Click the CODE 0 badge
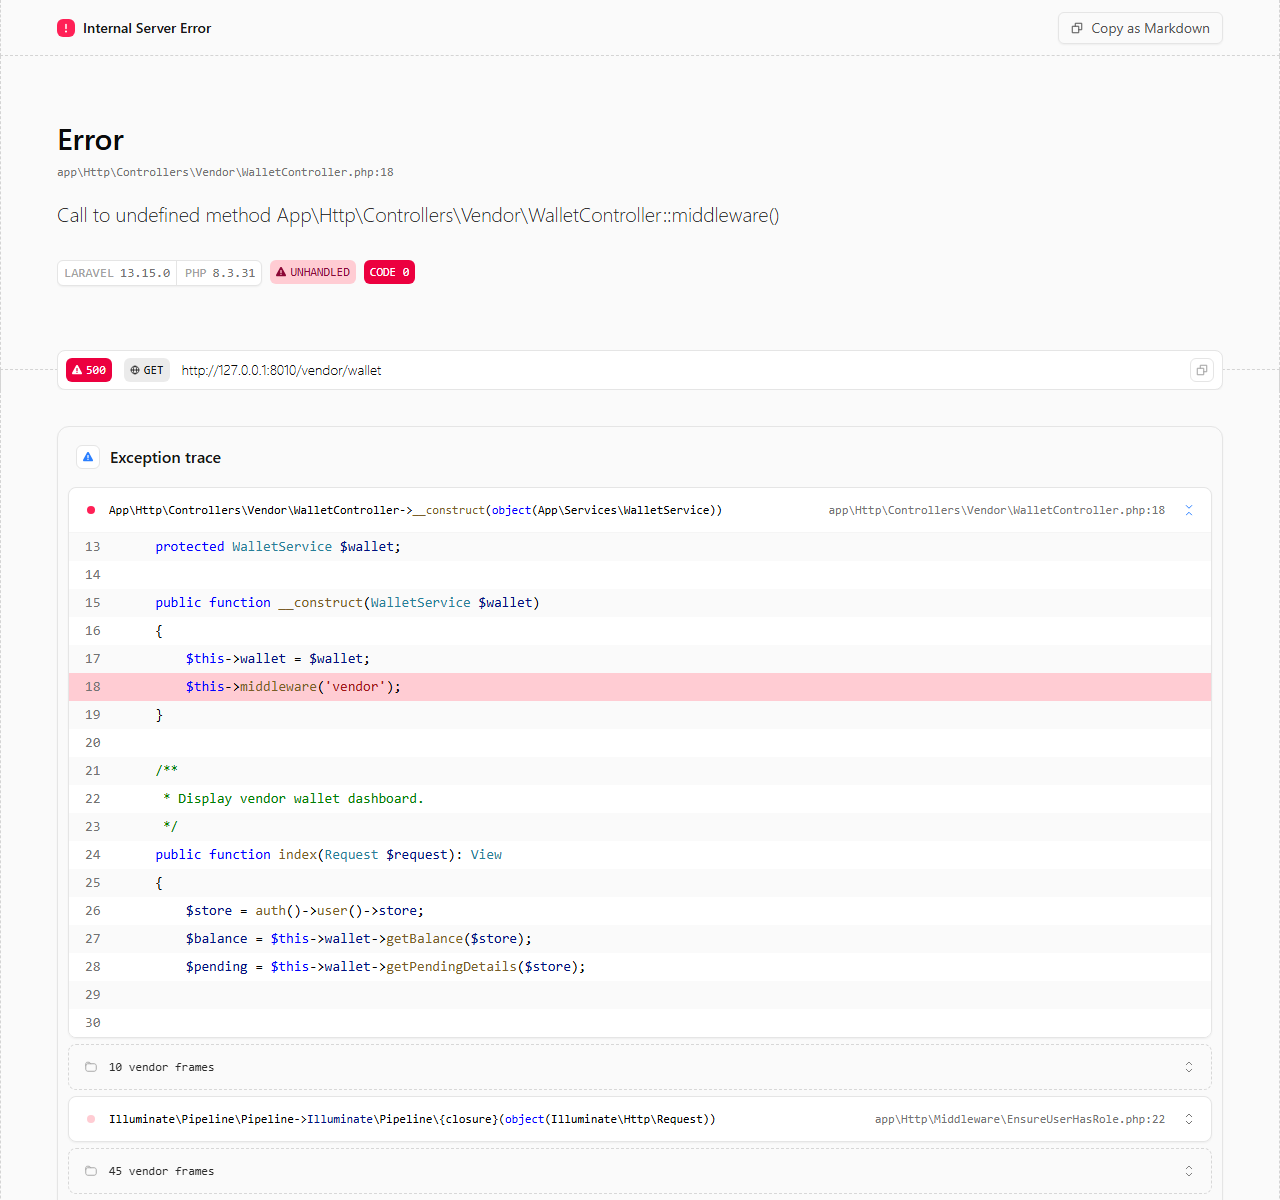The width and height of the screenshot is (1280, 1200). tap(389, 272)
